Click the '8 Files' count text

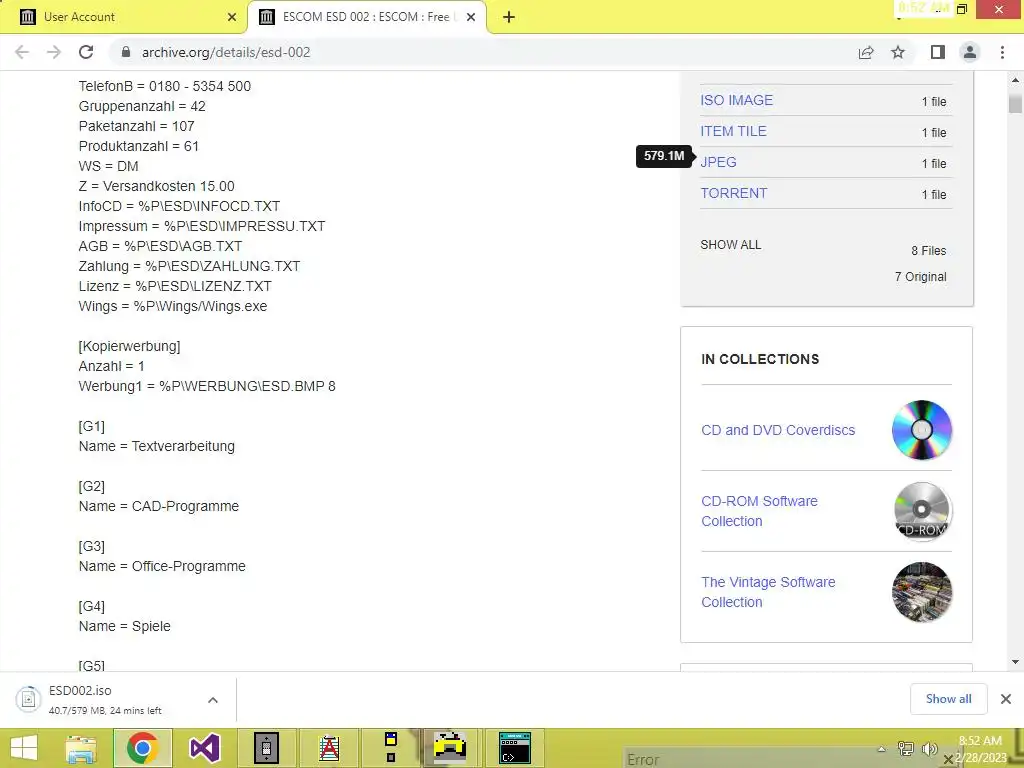click(929, 251)
